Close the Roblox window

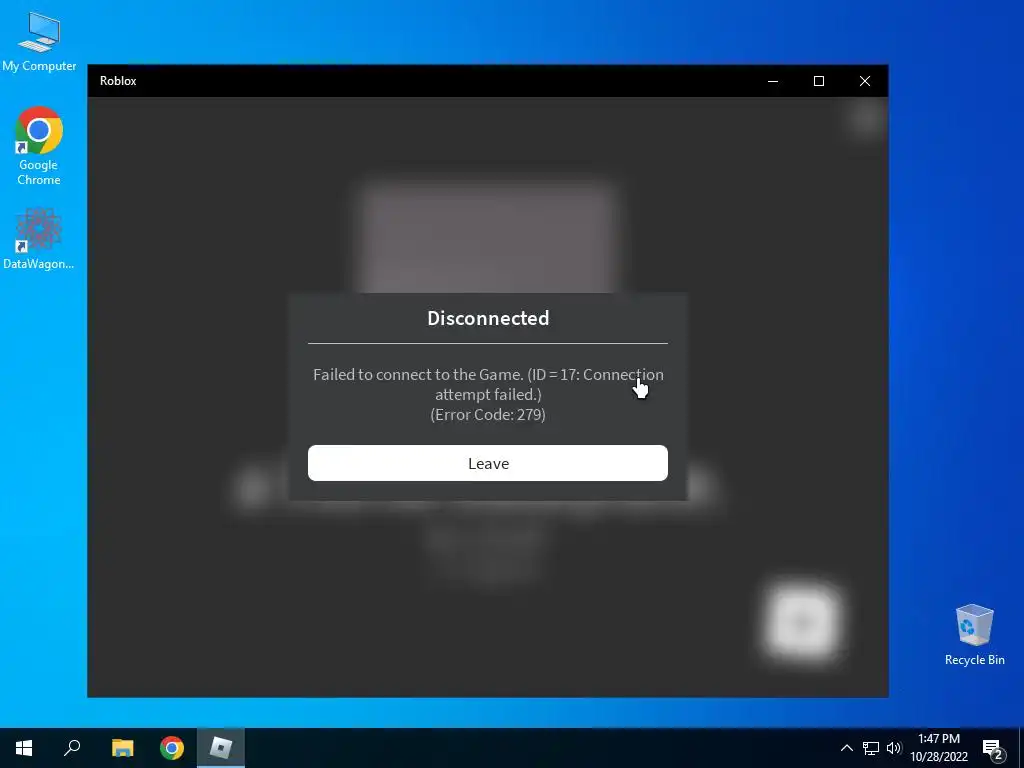[865, 81]
